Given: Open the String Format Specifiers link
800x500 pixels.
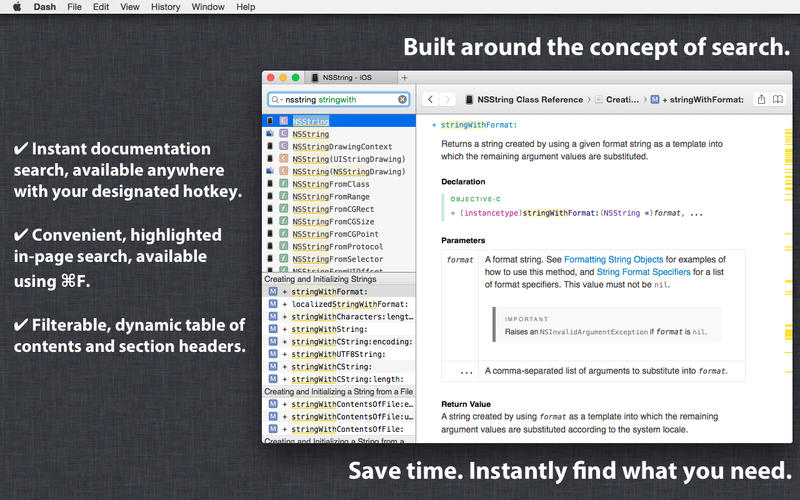Looking at the screenshot, I should (x=650, y=271).
